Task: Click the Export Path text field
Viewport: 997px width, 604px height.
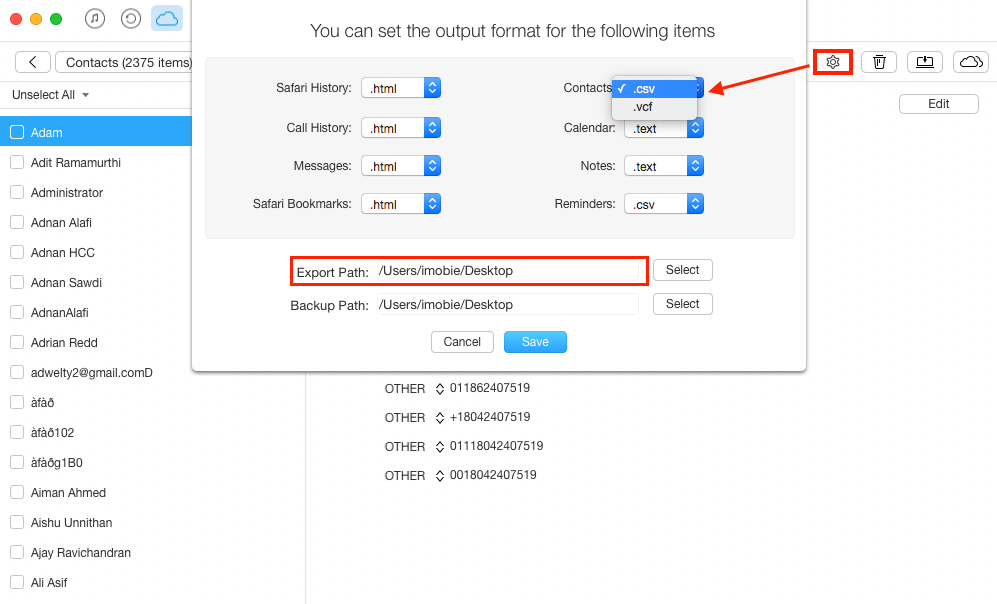Action: [507, 271]
